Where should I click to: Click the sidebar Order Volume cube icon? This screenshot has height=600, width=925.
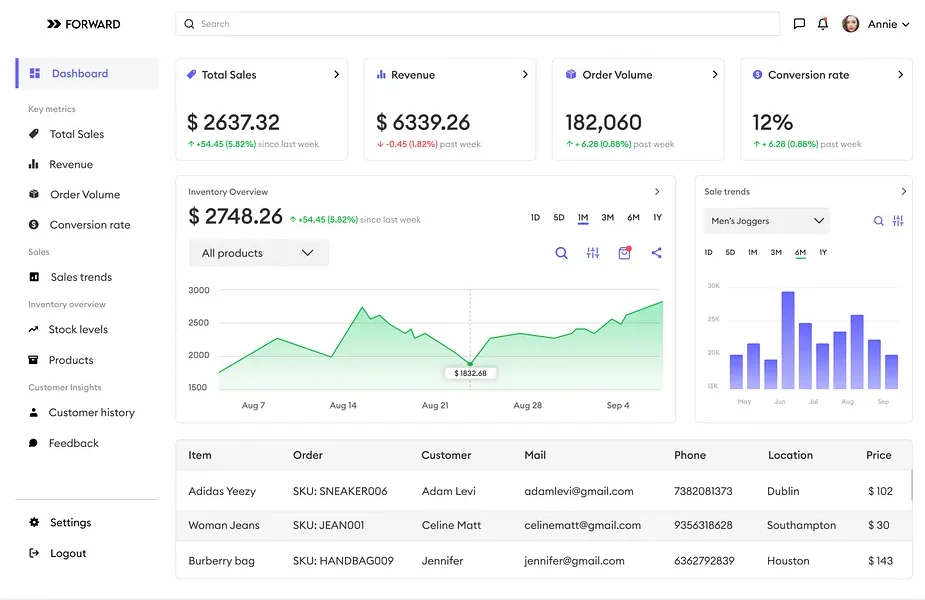point(34,194)
